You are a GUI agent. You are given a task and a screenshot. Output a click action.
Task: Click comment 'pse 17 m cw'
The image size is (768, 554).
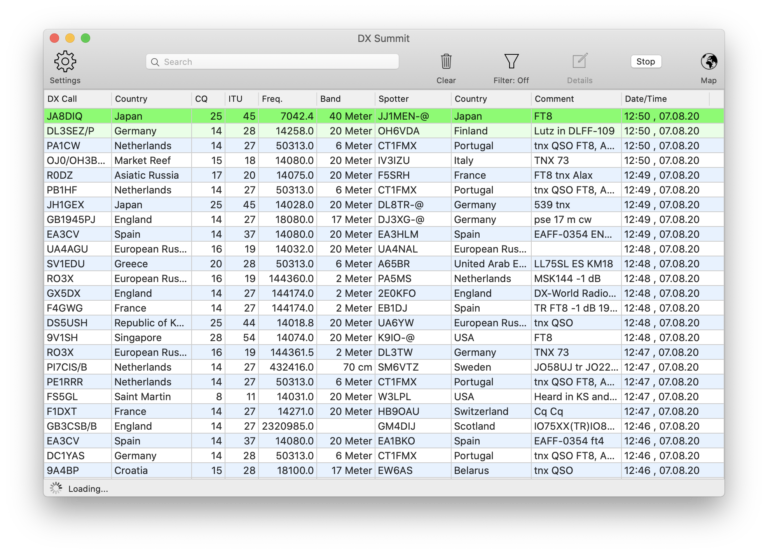pyautogui.click(x=562, y=219)
